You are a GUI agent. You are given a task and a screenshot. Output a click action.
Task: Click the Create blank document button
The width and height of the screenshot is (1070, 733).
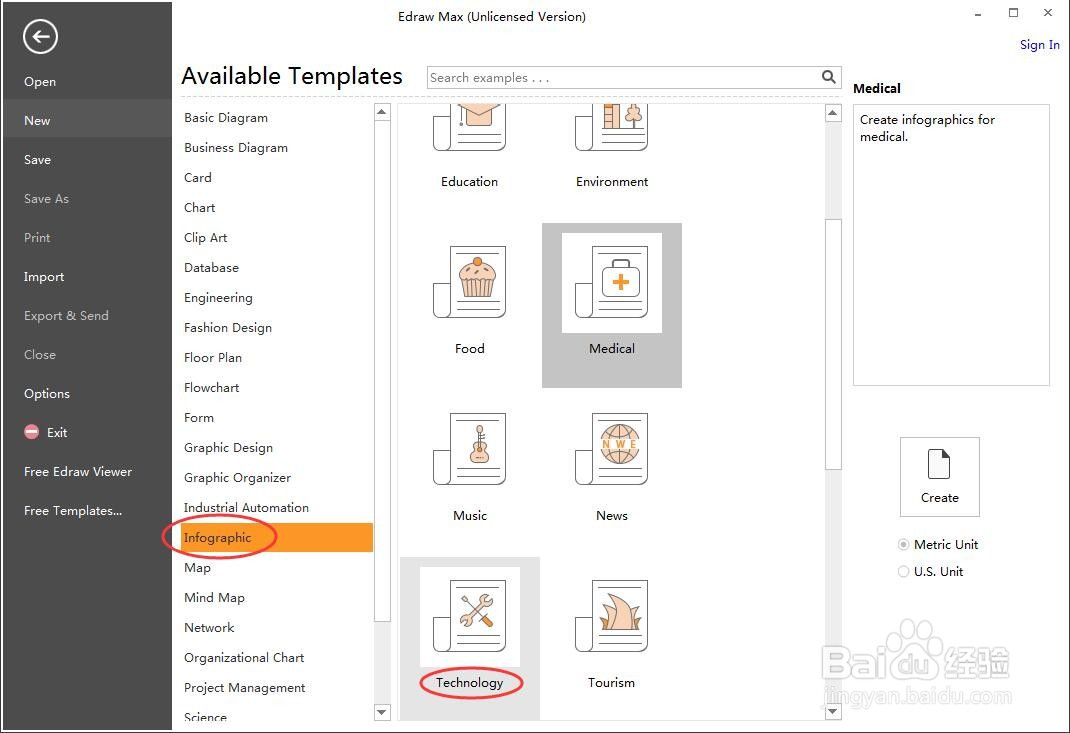pyautogui.click(x=940, y=477)
